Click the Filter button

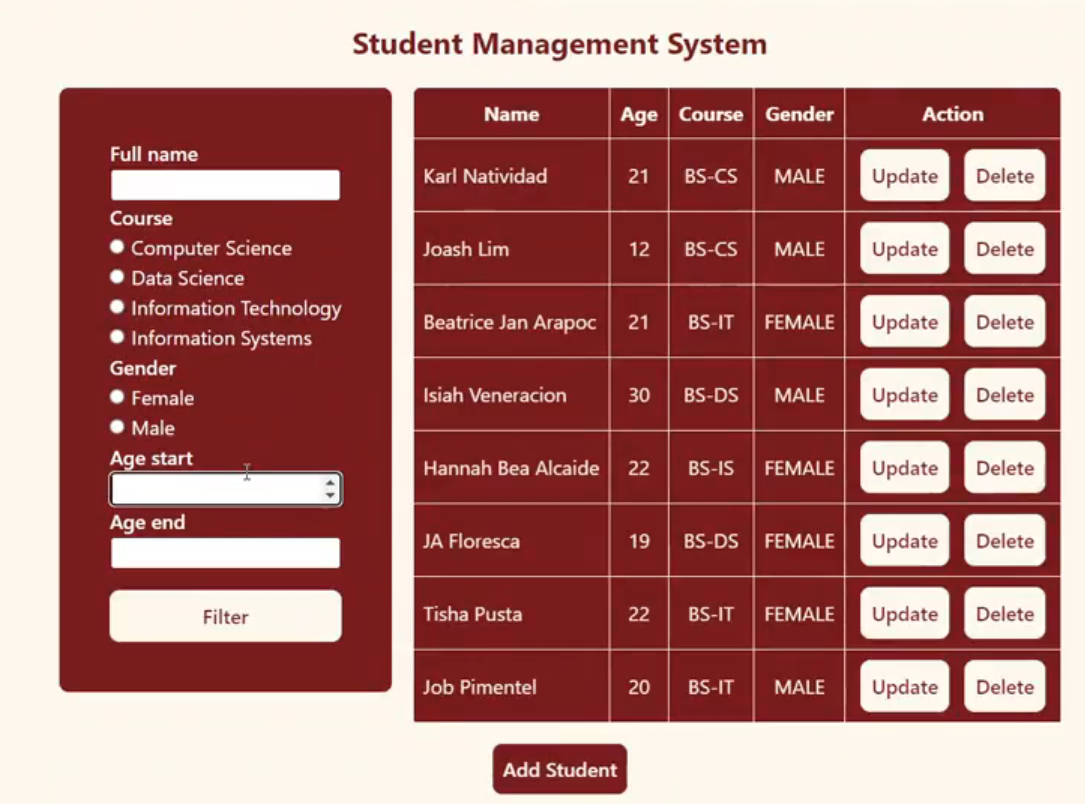224,617
